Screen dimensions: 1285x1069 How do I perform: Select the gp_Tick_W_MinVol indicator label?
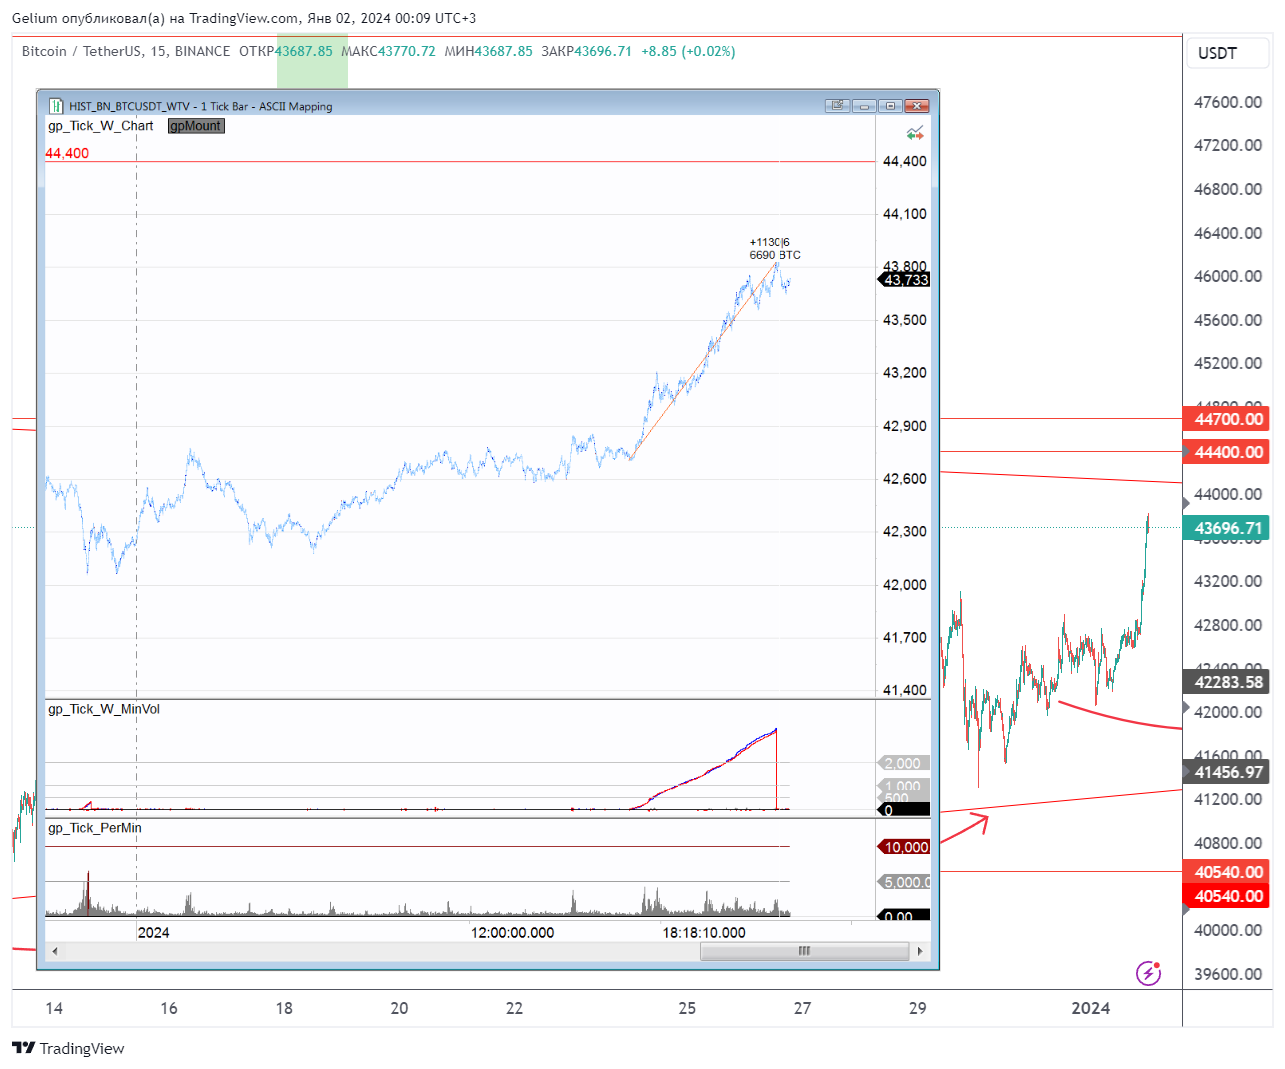pyautogui.click(x=104, y=709)
